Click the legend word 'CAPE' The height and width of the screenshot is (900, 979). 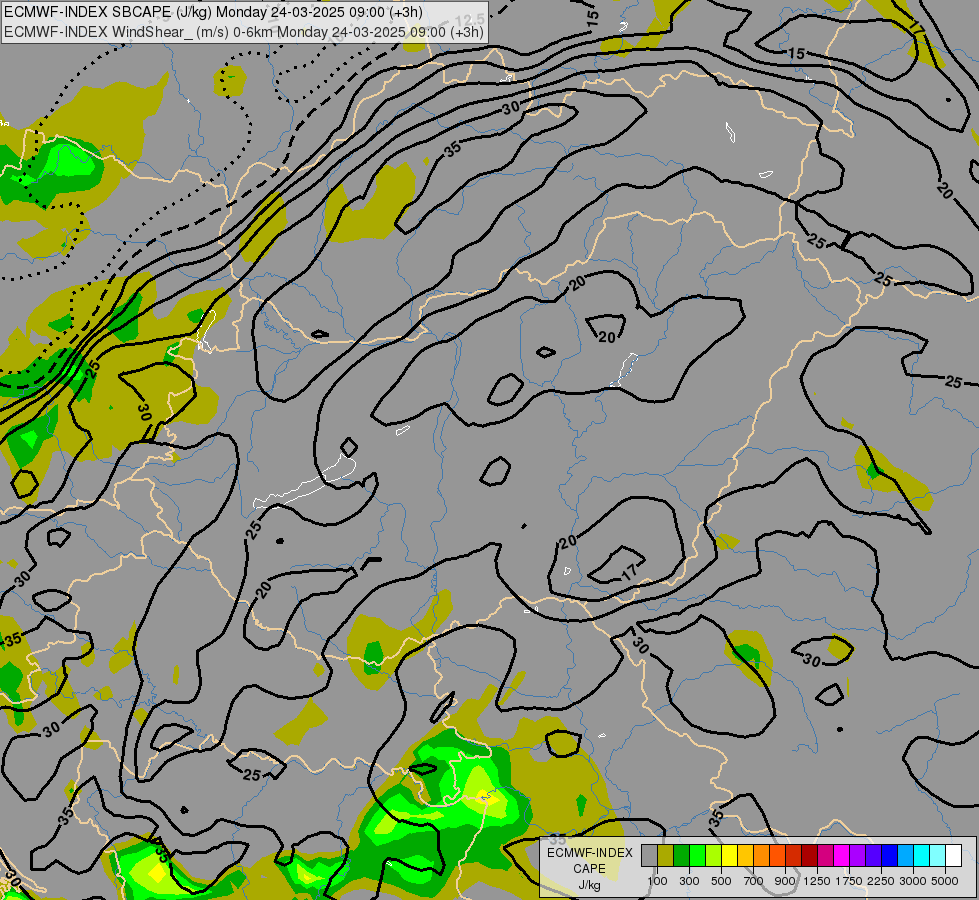coord(589,869)
